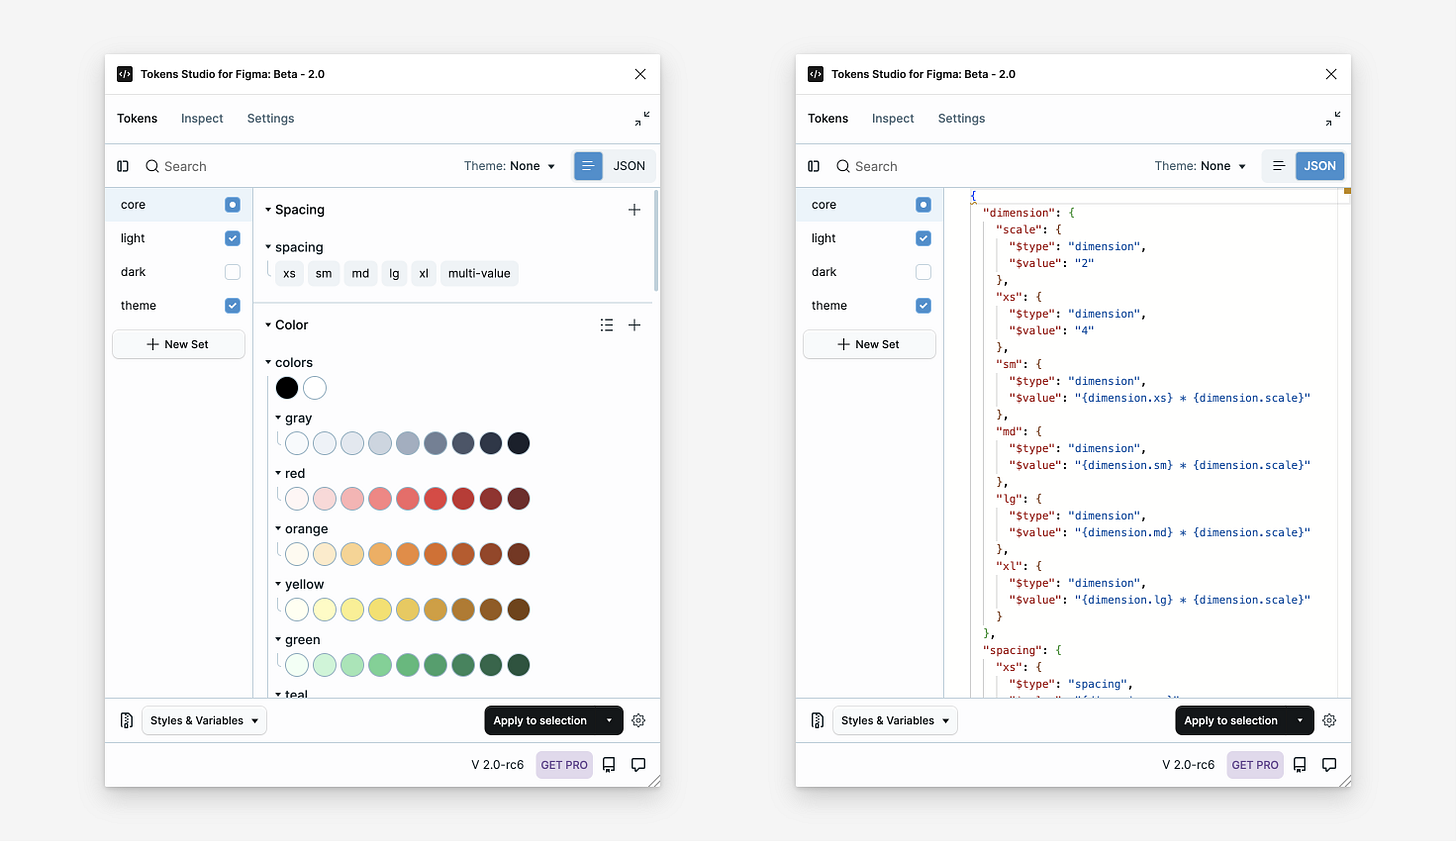The width and height of the screenshot is (1456, 841).
Task: Enable dark set checkbox in right window
Action: (923, 272)
